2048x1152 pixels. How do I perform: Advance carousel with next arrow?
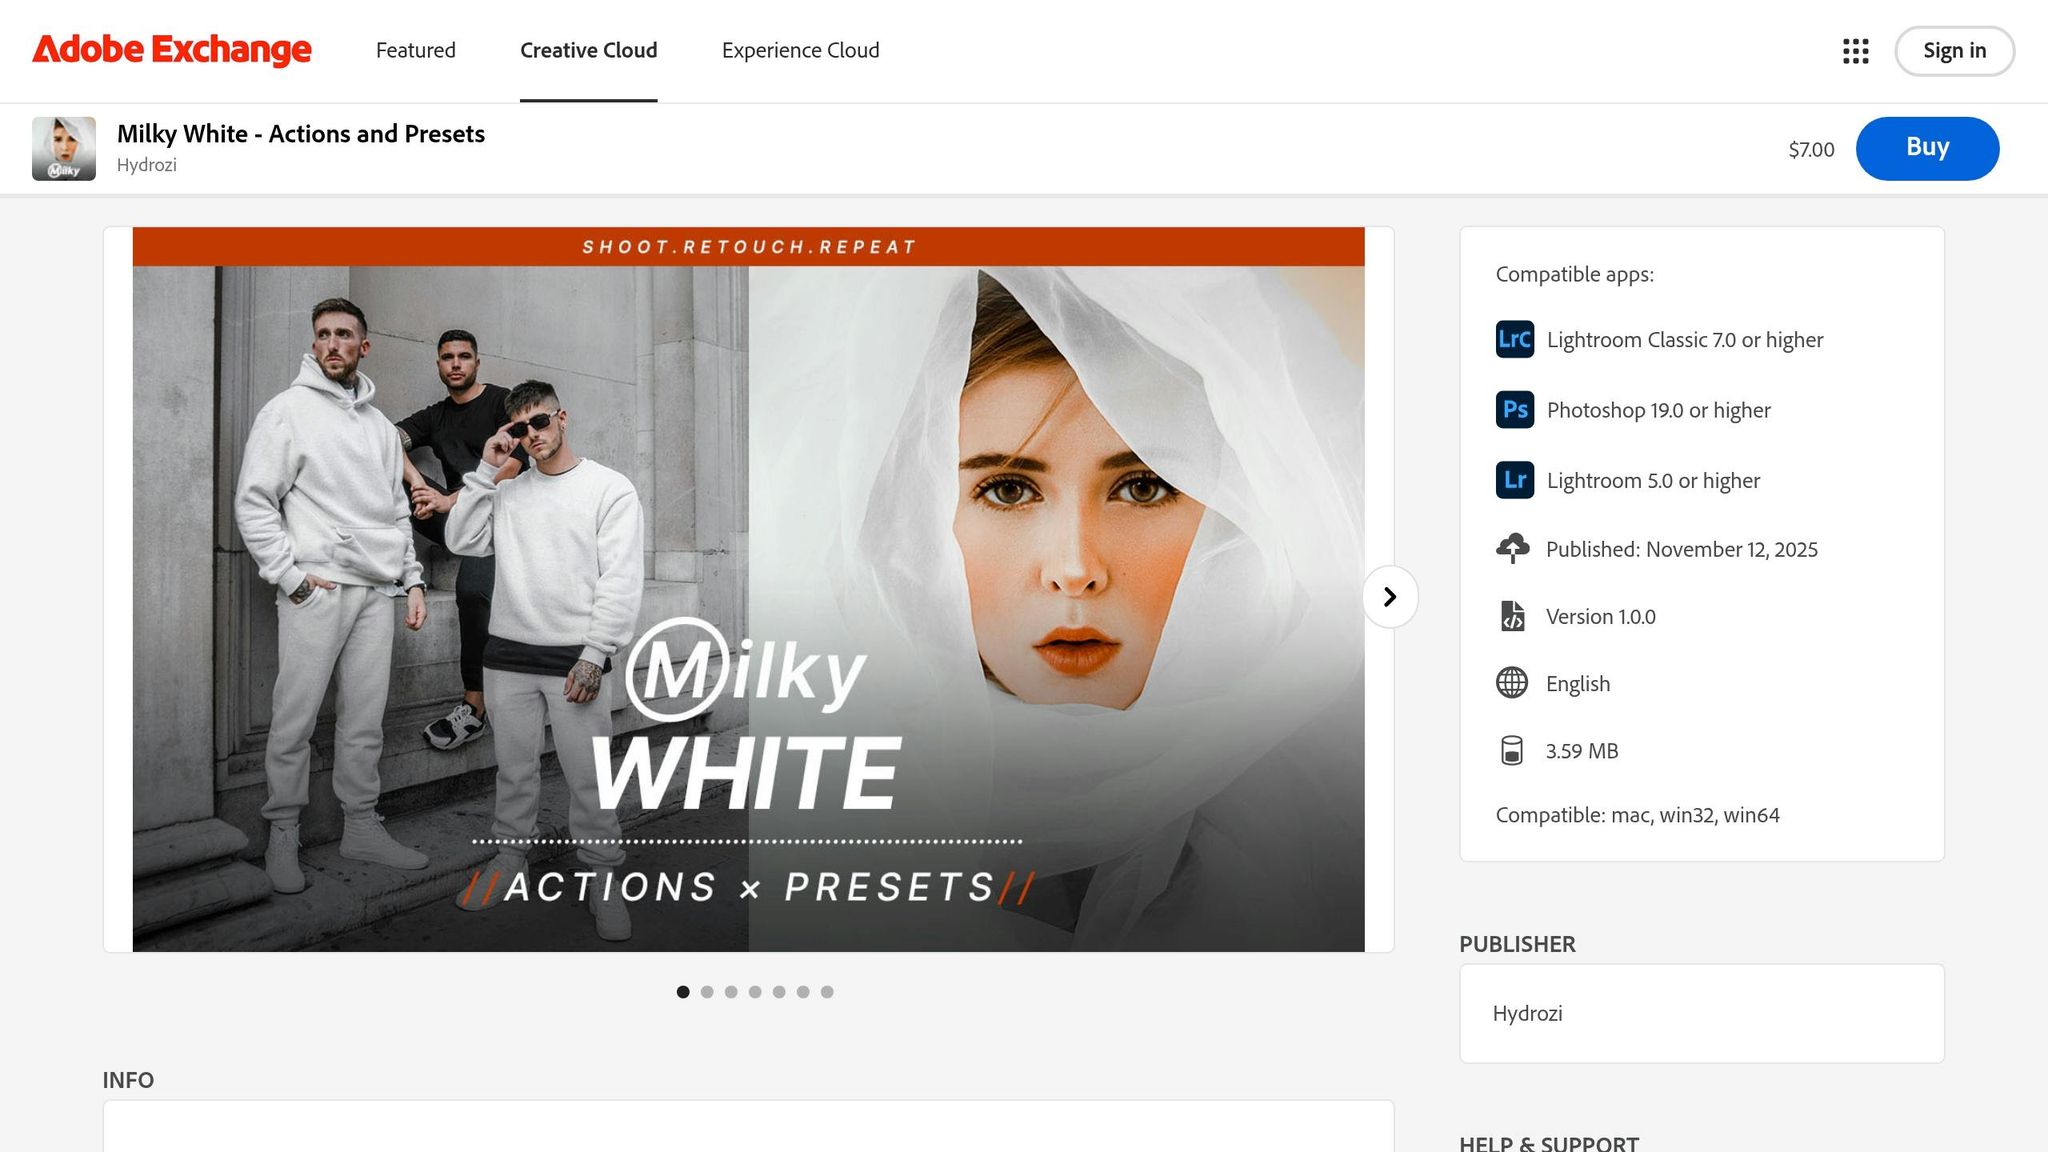[x=1390, y=597]
